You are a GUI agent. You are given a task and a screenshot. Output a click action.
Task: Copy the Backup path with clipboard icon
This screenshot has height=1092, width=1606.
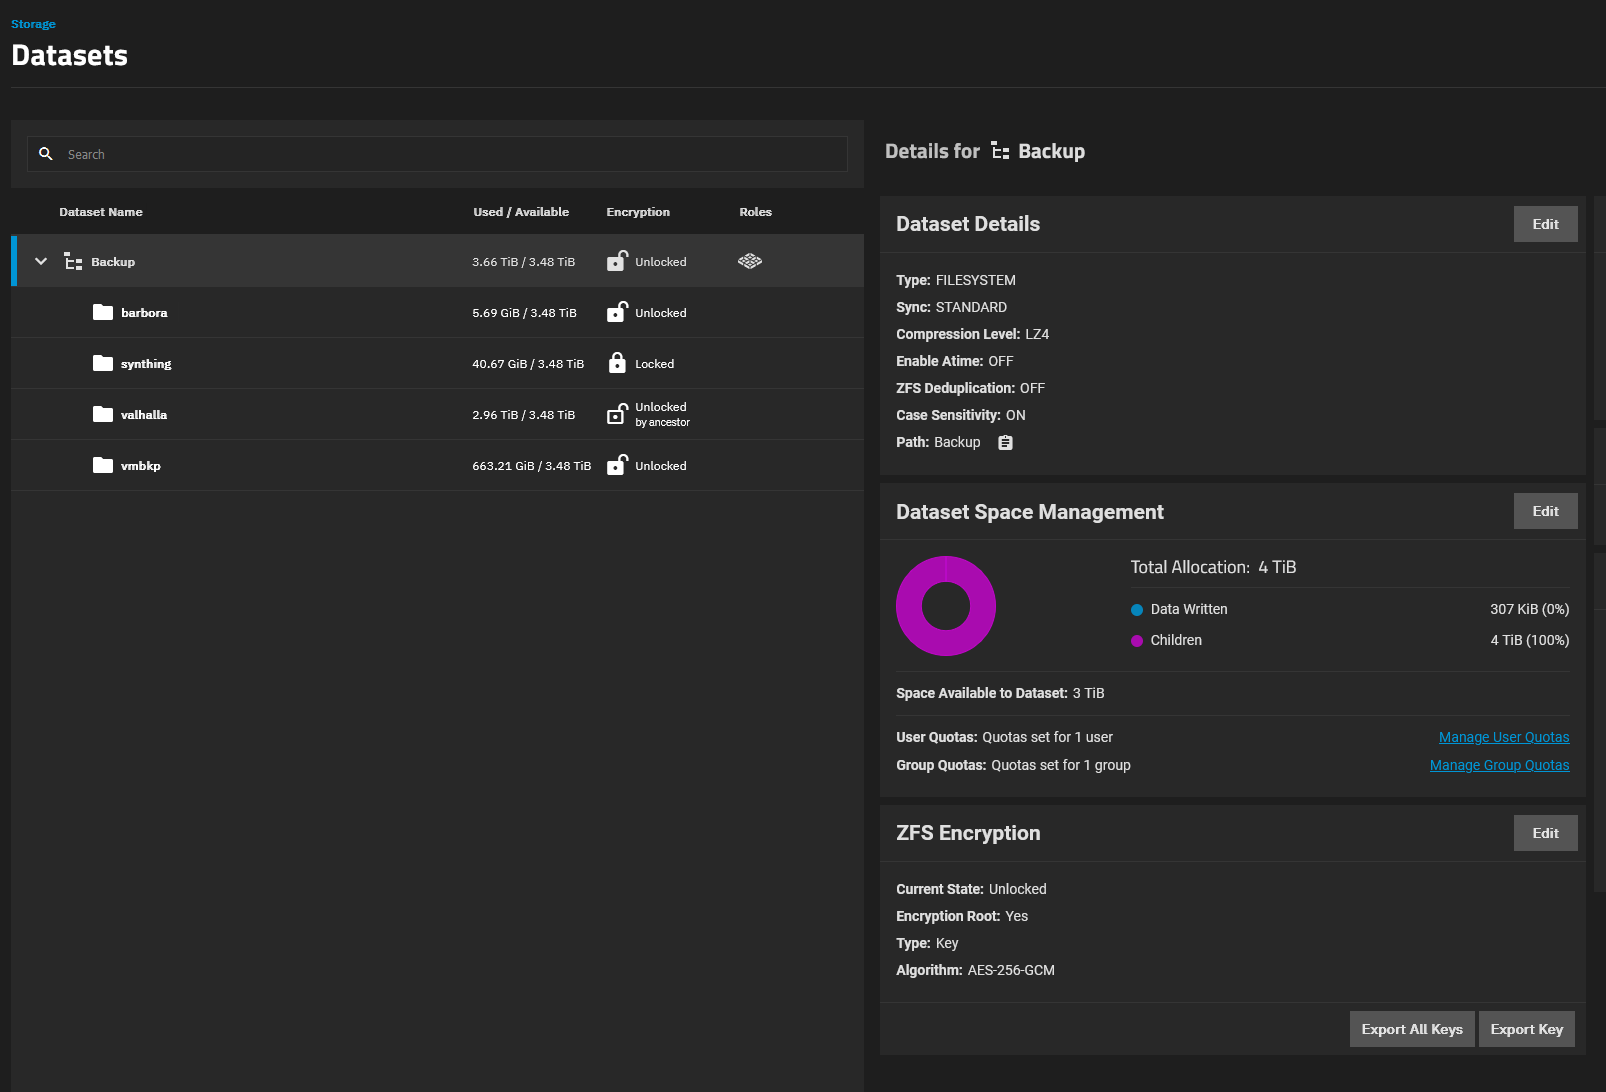[x=1006, y=442]
